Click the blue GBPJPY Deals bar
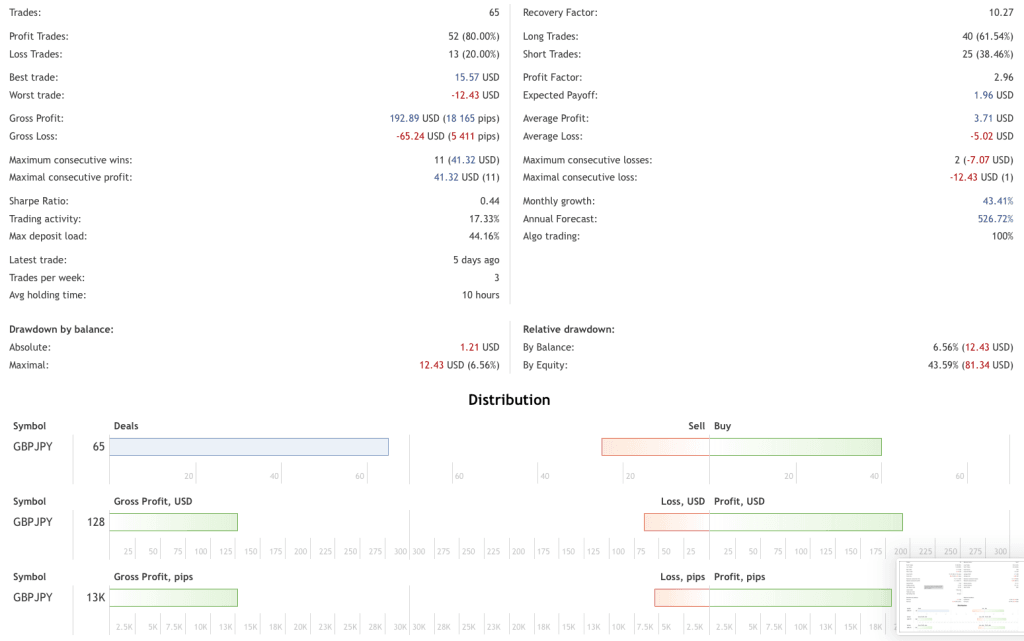The width and height of the screenshot is (1024, 641). 249,447
